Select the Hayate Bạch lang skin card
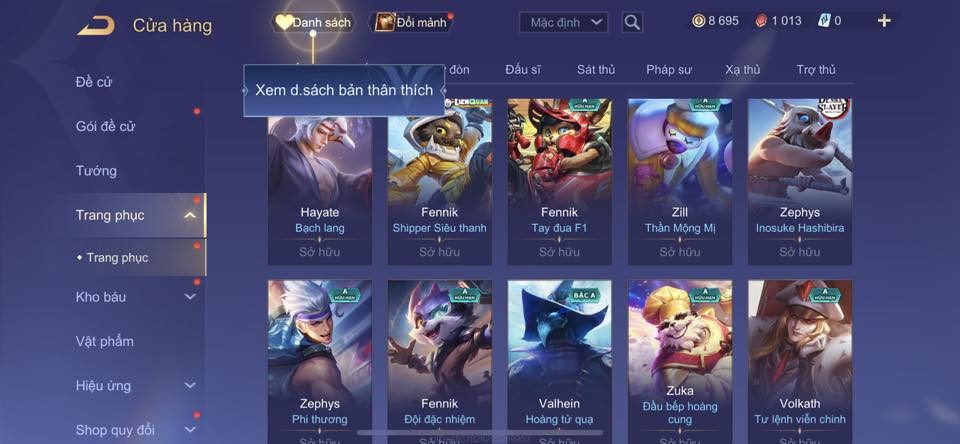This screenshot has width=960, height=444. (x=320, y=182)
